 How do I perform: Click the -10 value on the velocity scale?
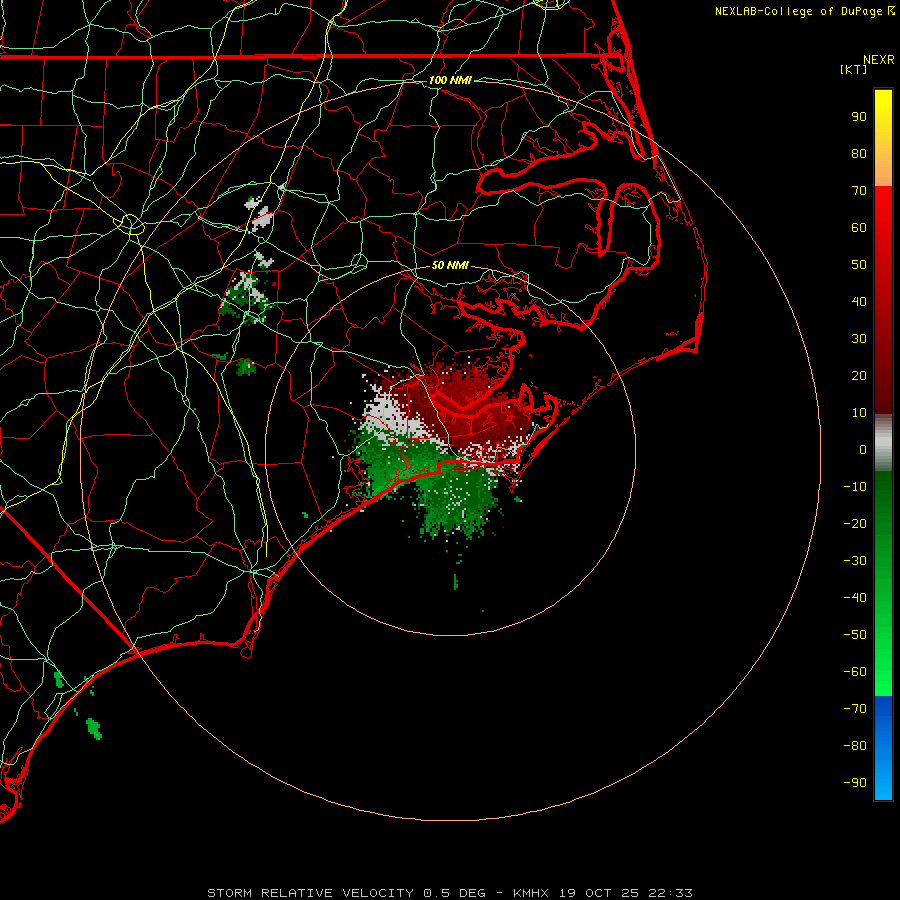855,487
